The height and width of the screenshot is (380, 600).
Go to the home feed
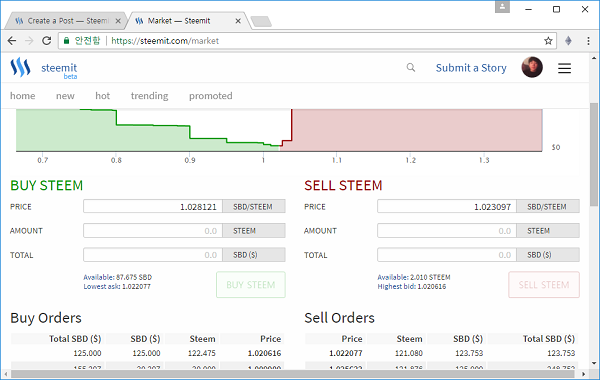click(23, 96)
